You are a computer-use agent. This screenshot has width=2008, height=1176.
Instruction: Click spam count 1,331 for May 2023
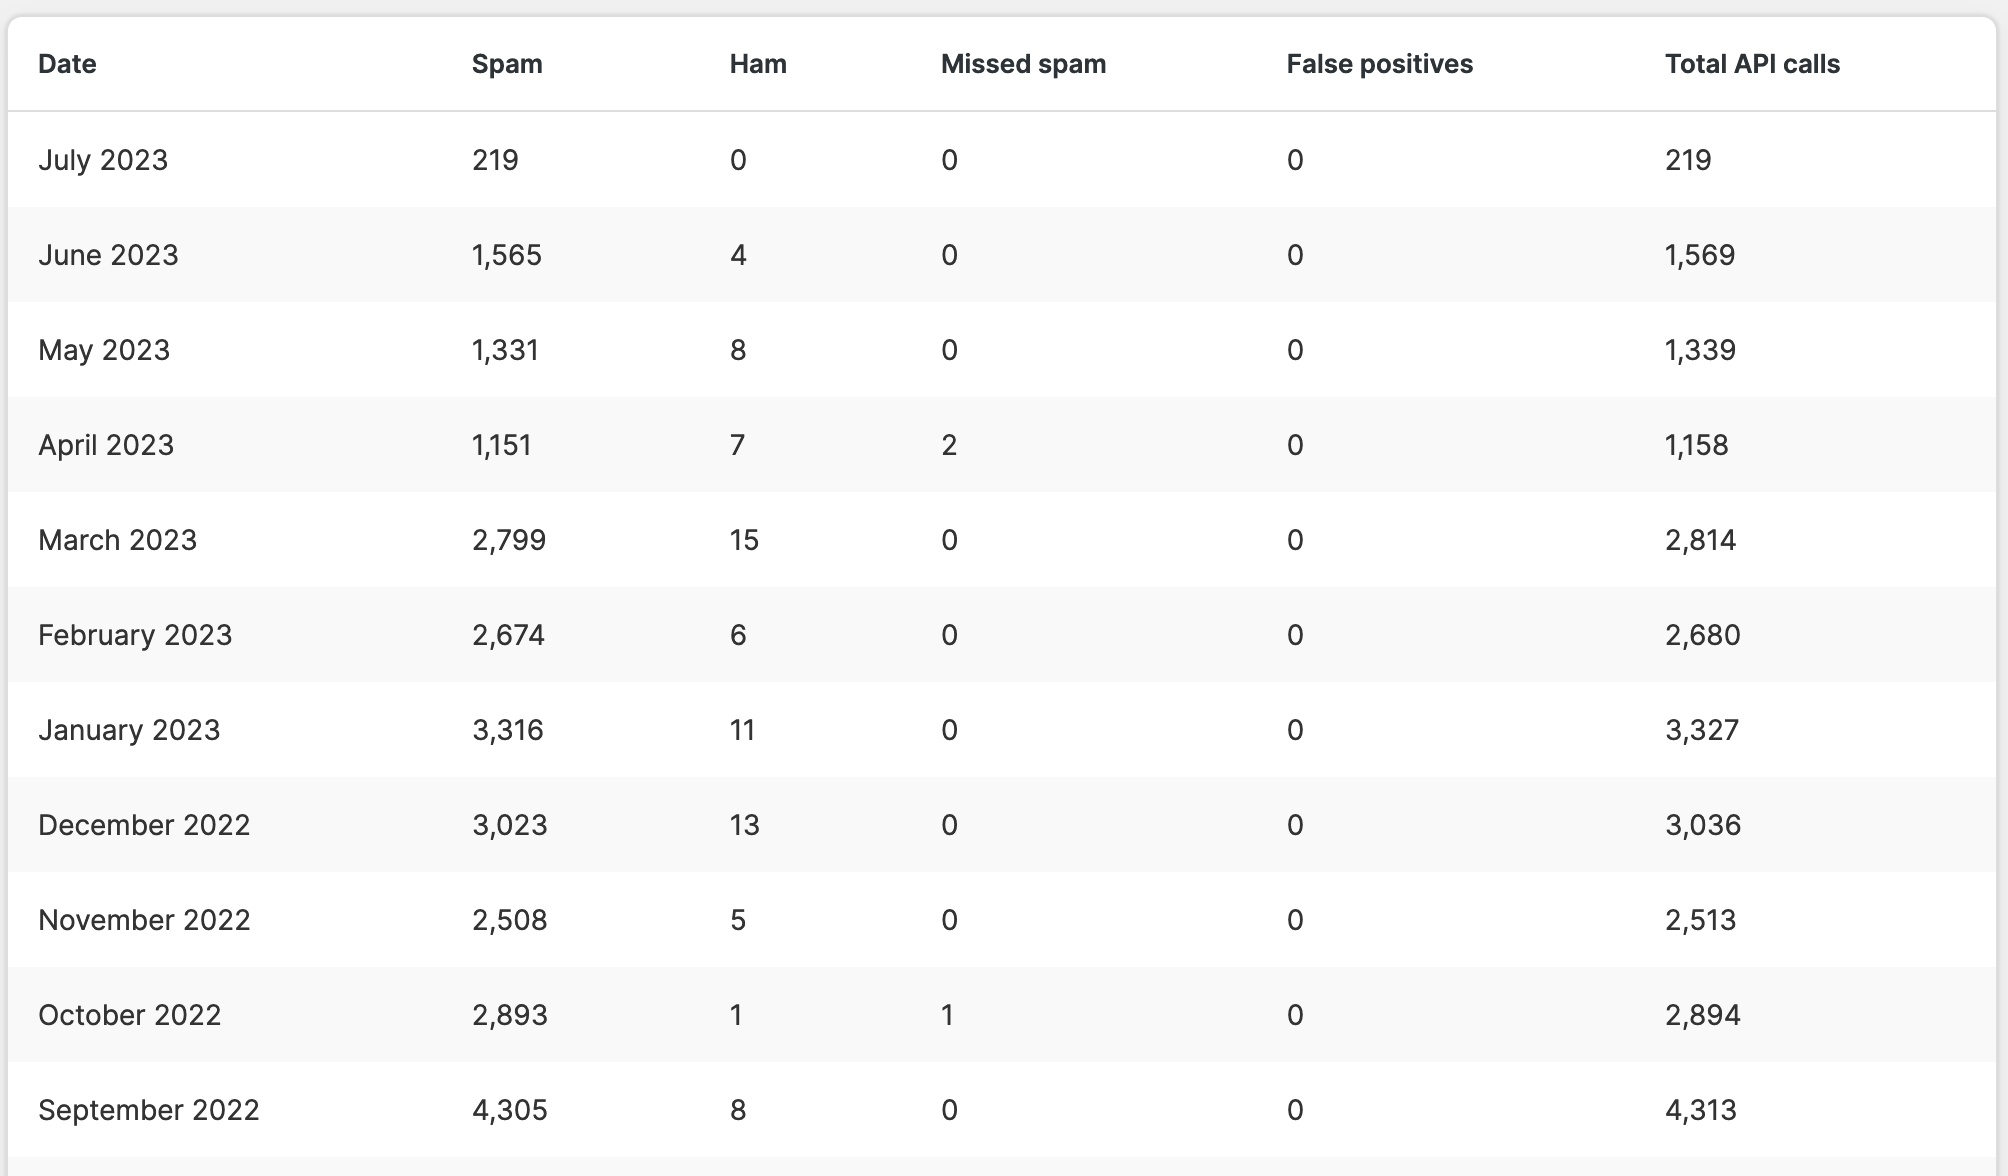coord(505,350)
